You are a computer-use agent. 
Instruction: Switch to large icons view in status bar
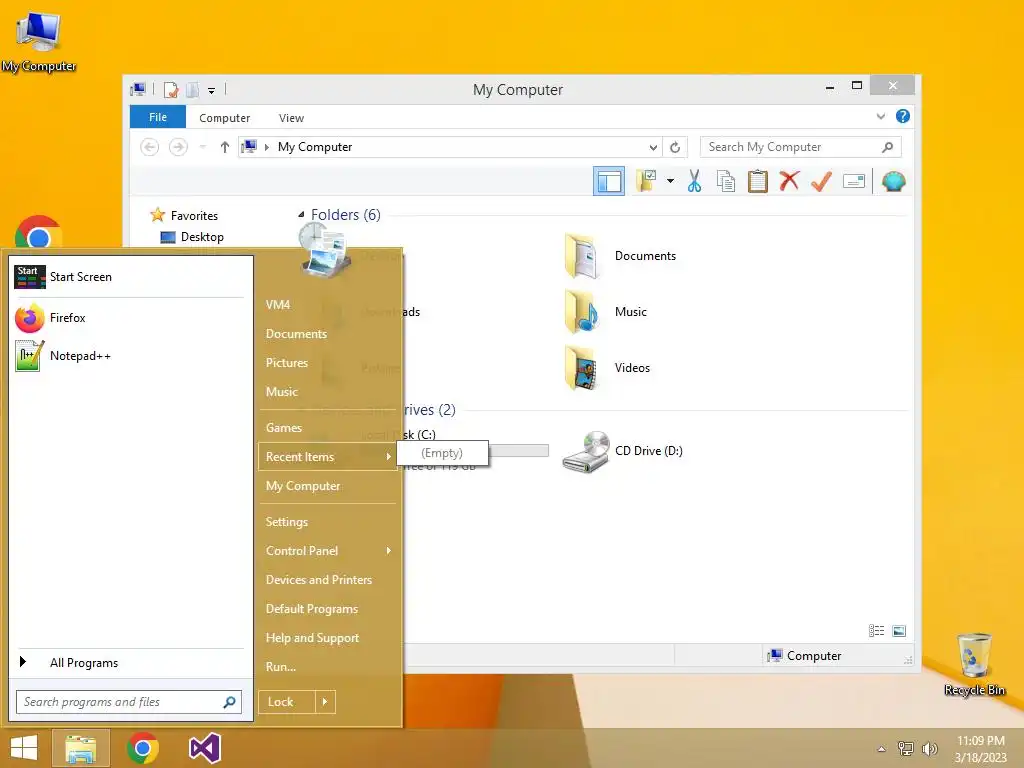[x=899, y=630]
